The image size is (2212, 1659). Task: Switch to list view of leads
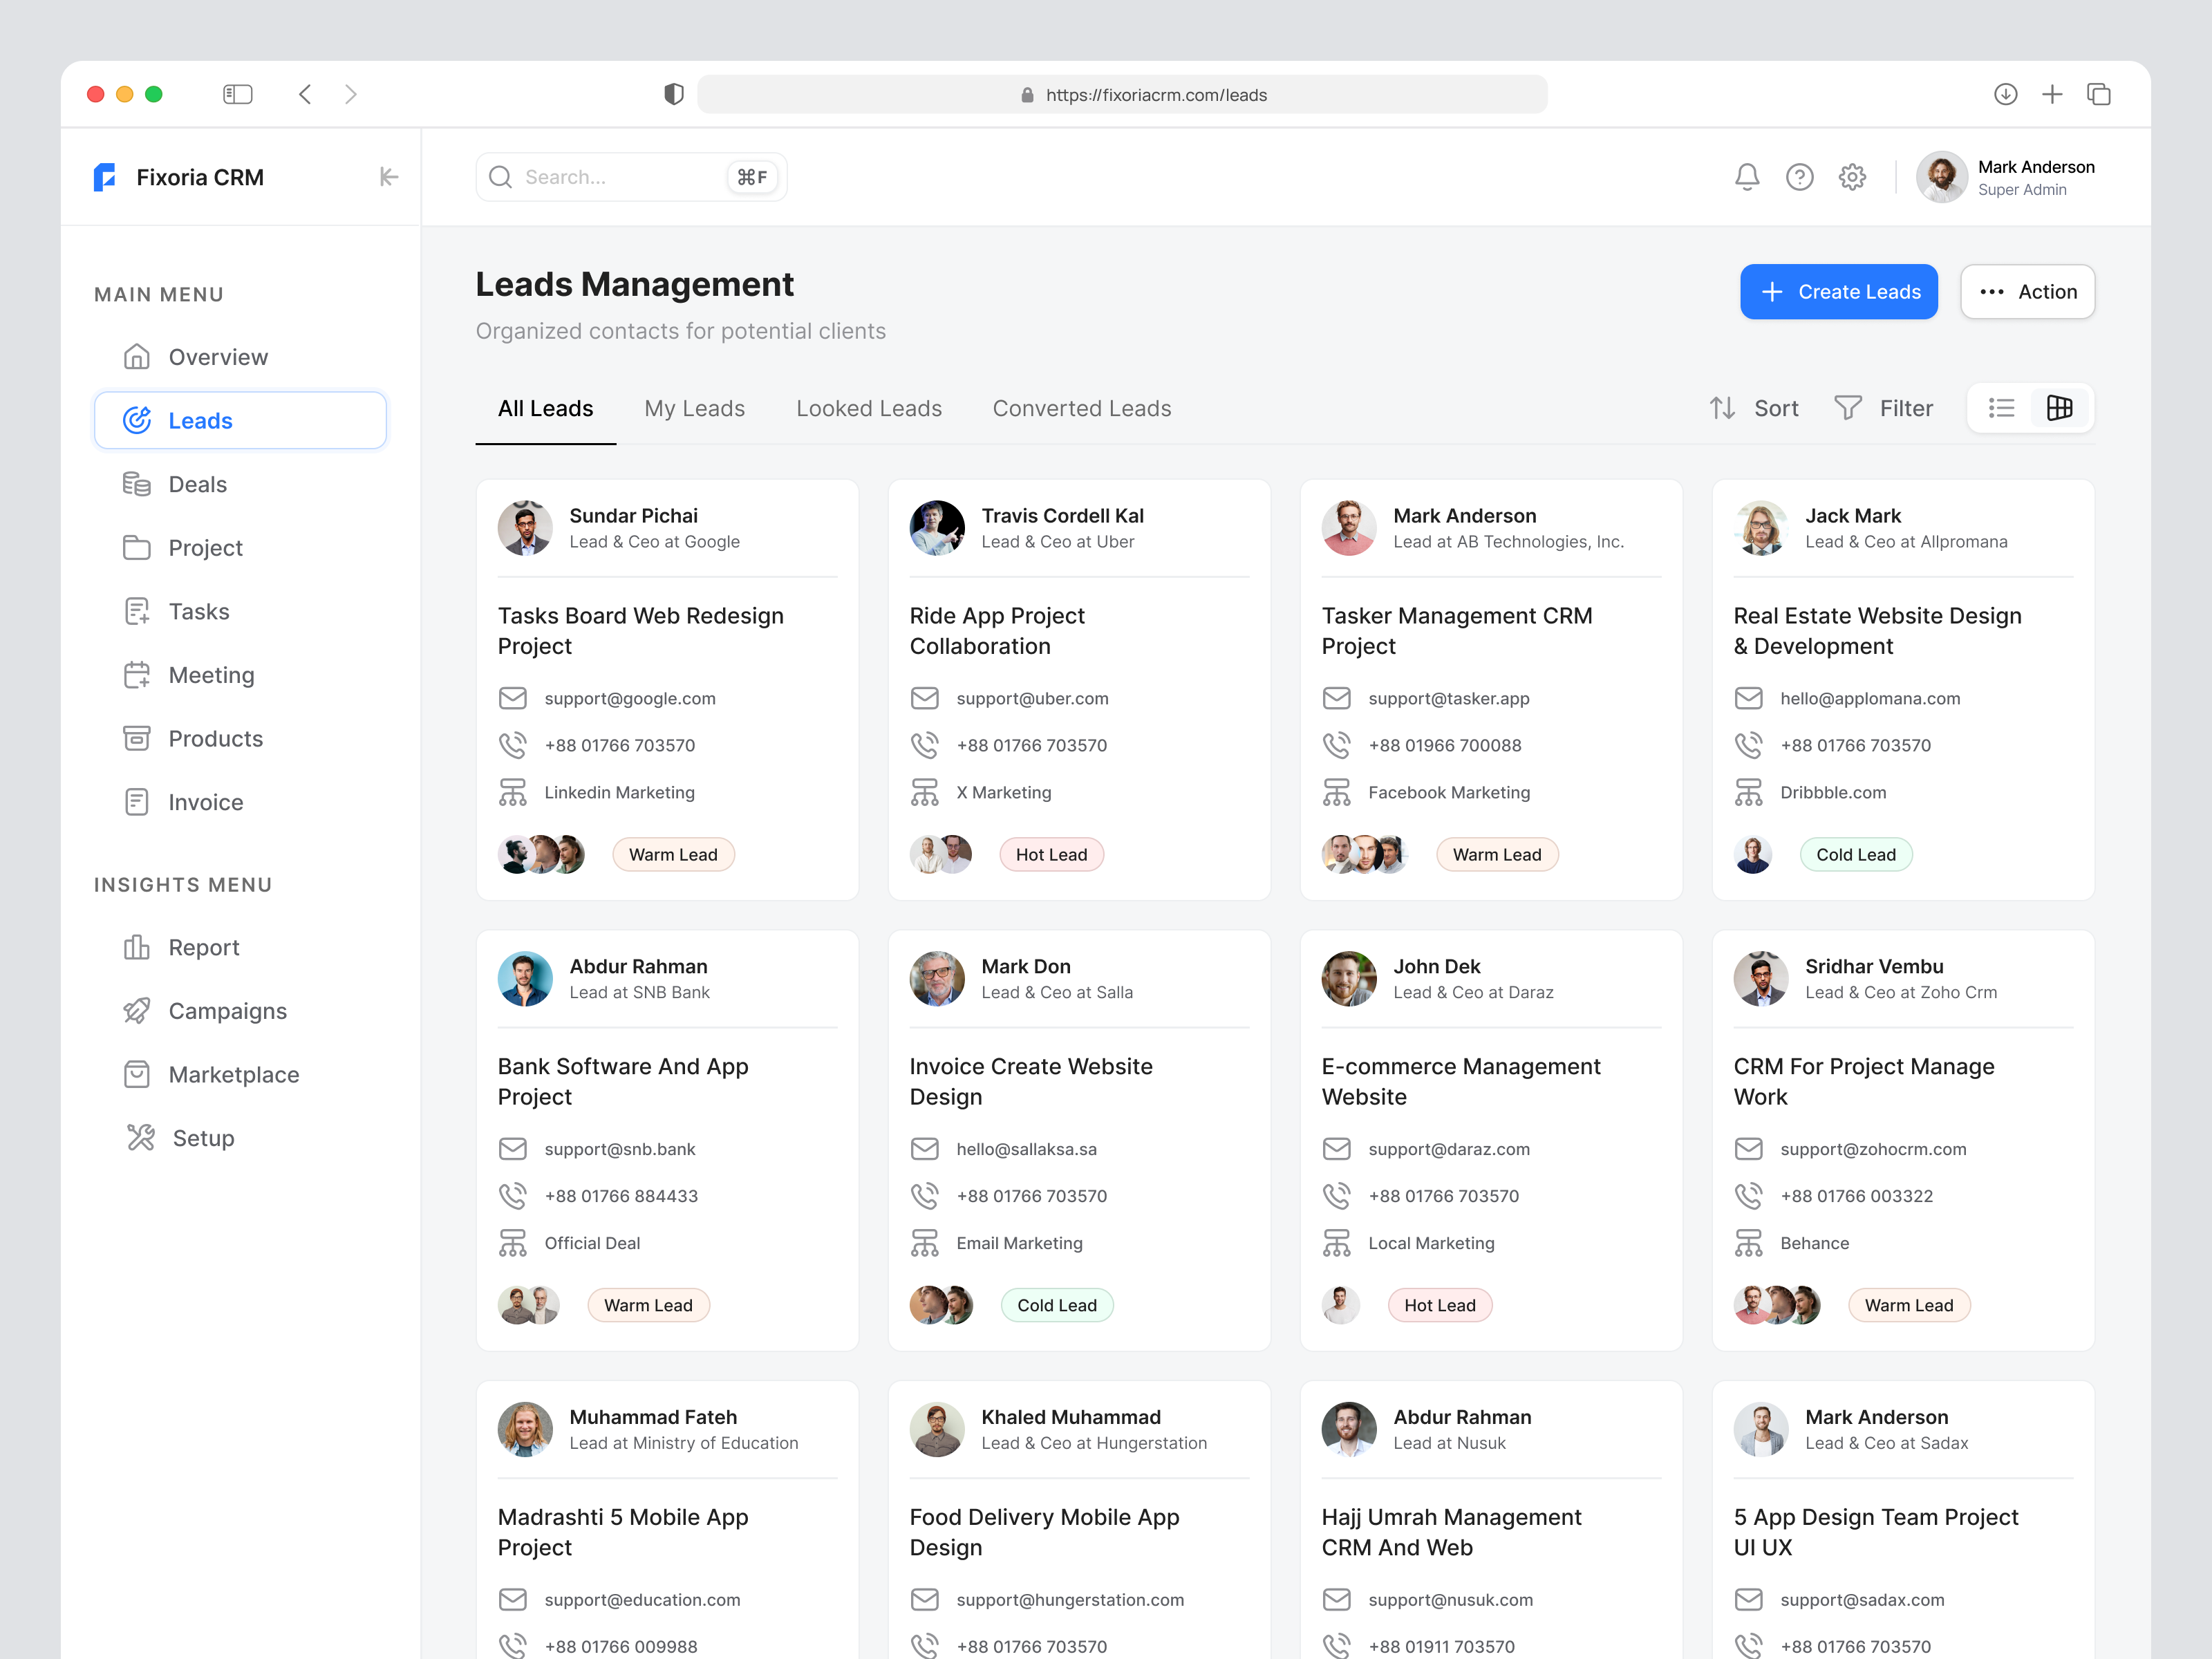coord(2000,408)
